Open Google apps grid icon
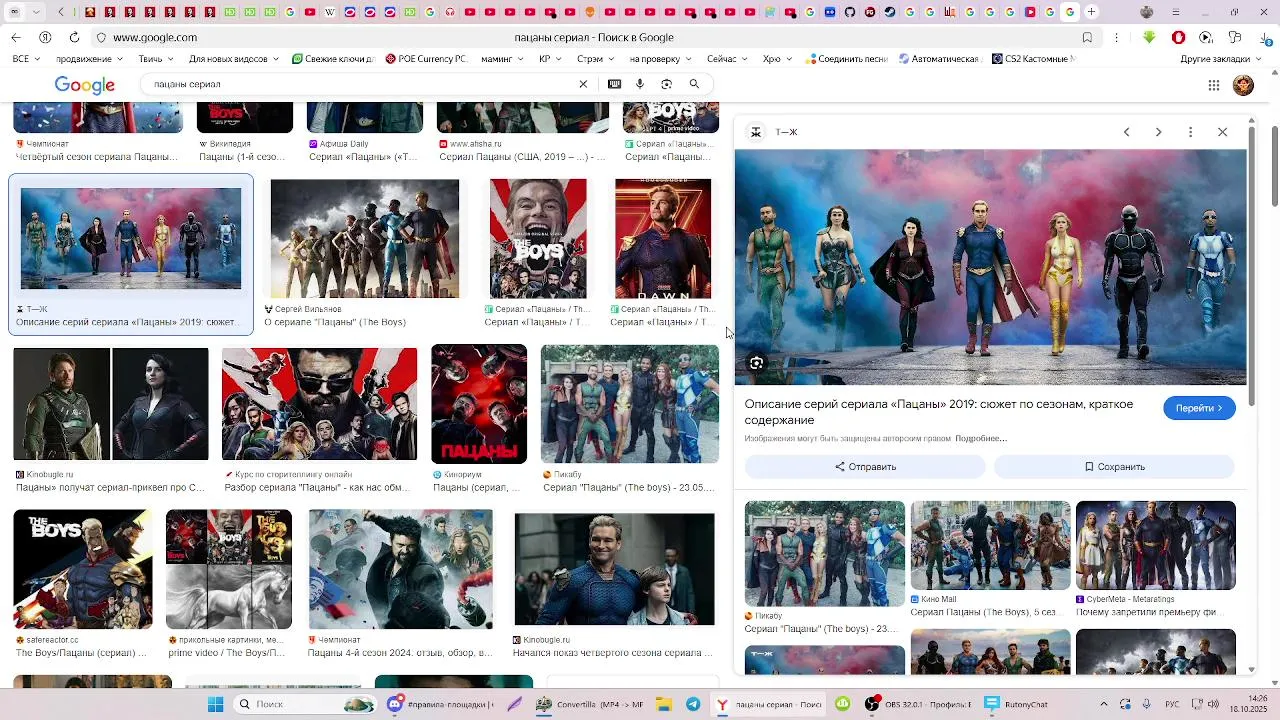Image resolution: width=1280 pixels, height=720 pixels. 1214,85
